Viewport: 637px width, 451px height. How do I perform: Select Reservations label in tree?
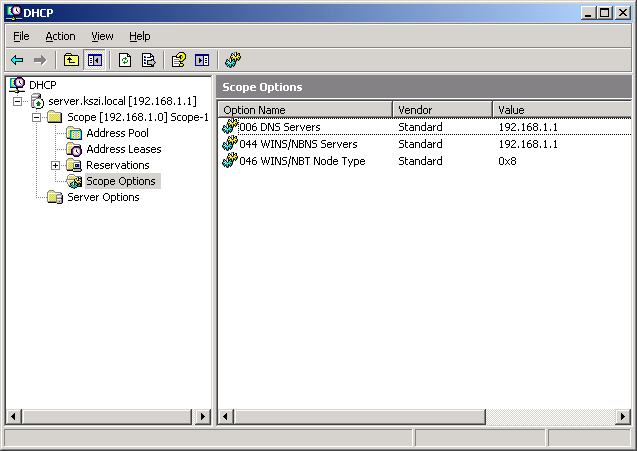point(118,165)
